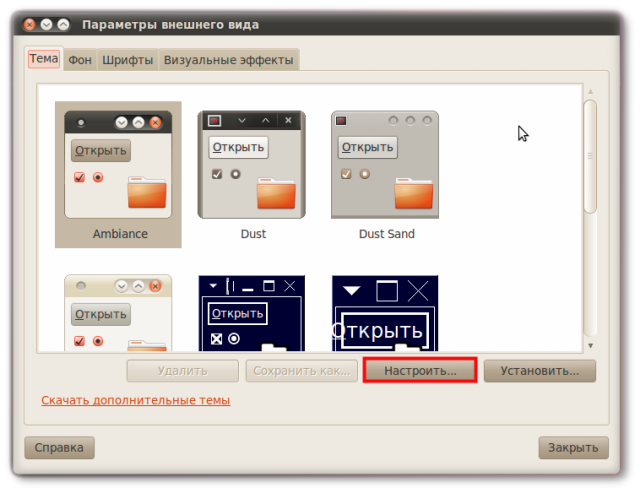This screenshot has width=640, height=493.
Task: Choose the Dust Sand theme
Action: coord(385,165)
